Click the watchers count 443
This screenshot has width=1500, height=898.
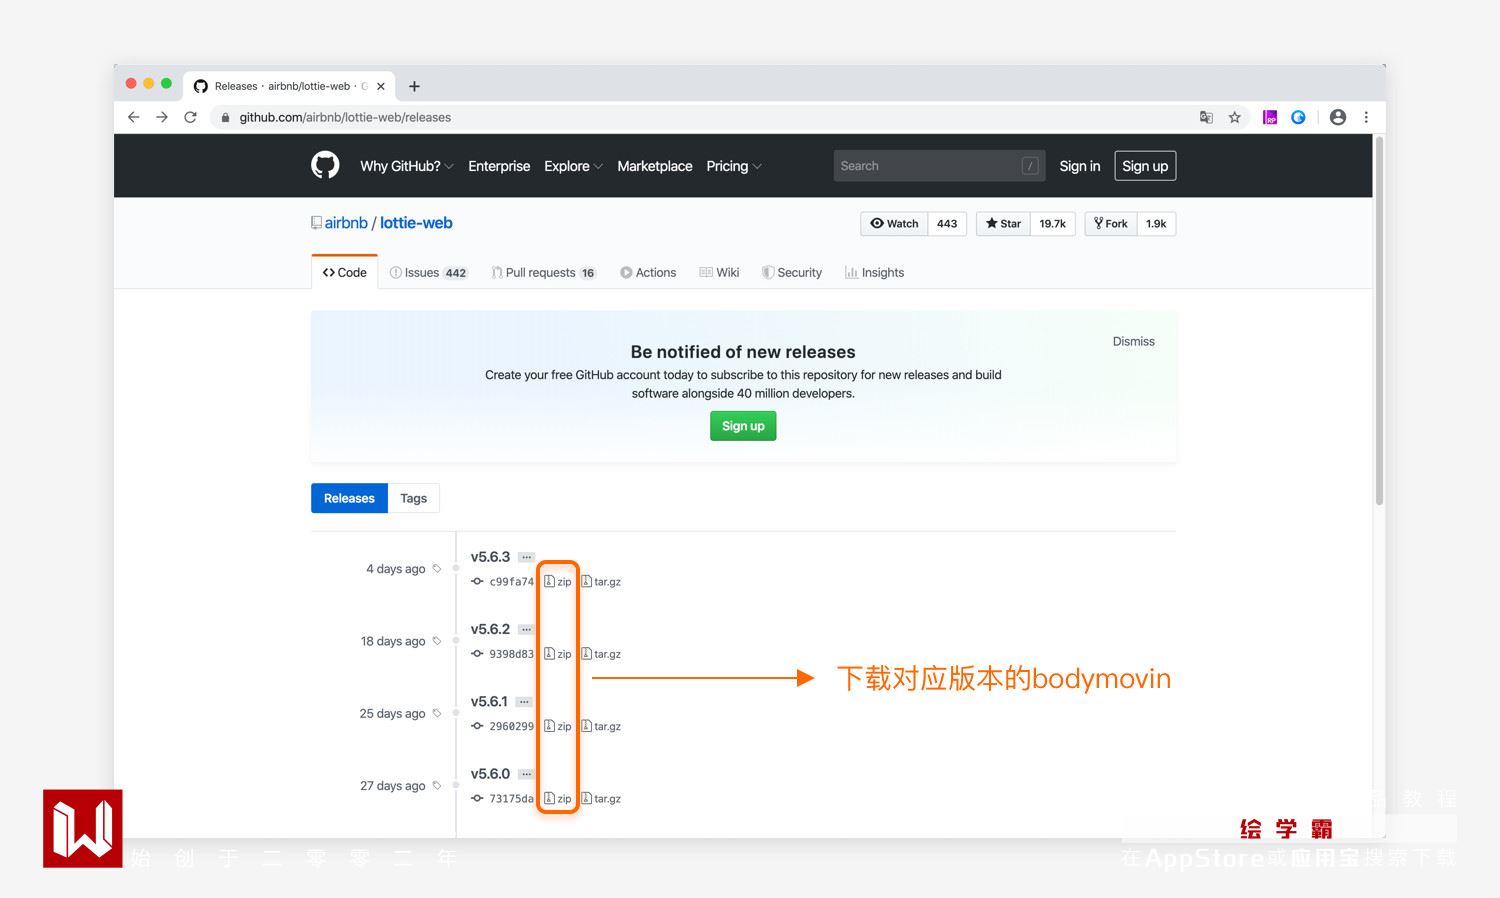tap(947, 224)
